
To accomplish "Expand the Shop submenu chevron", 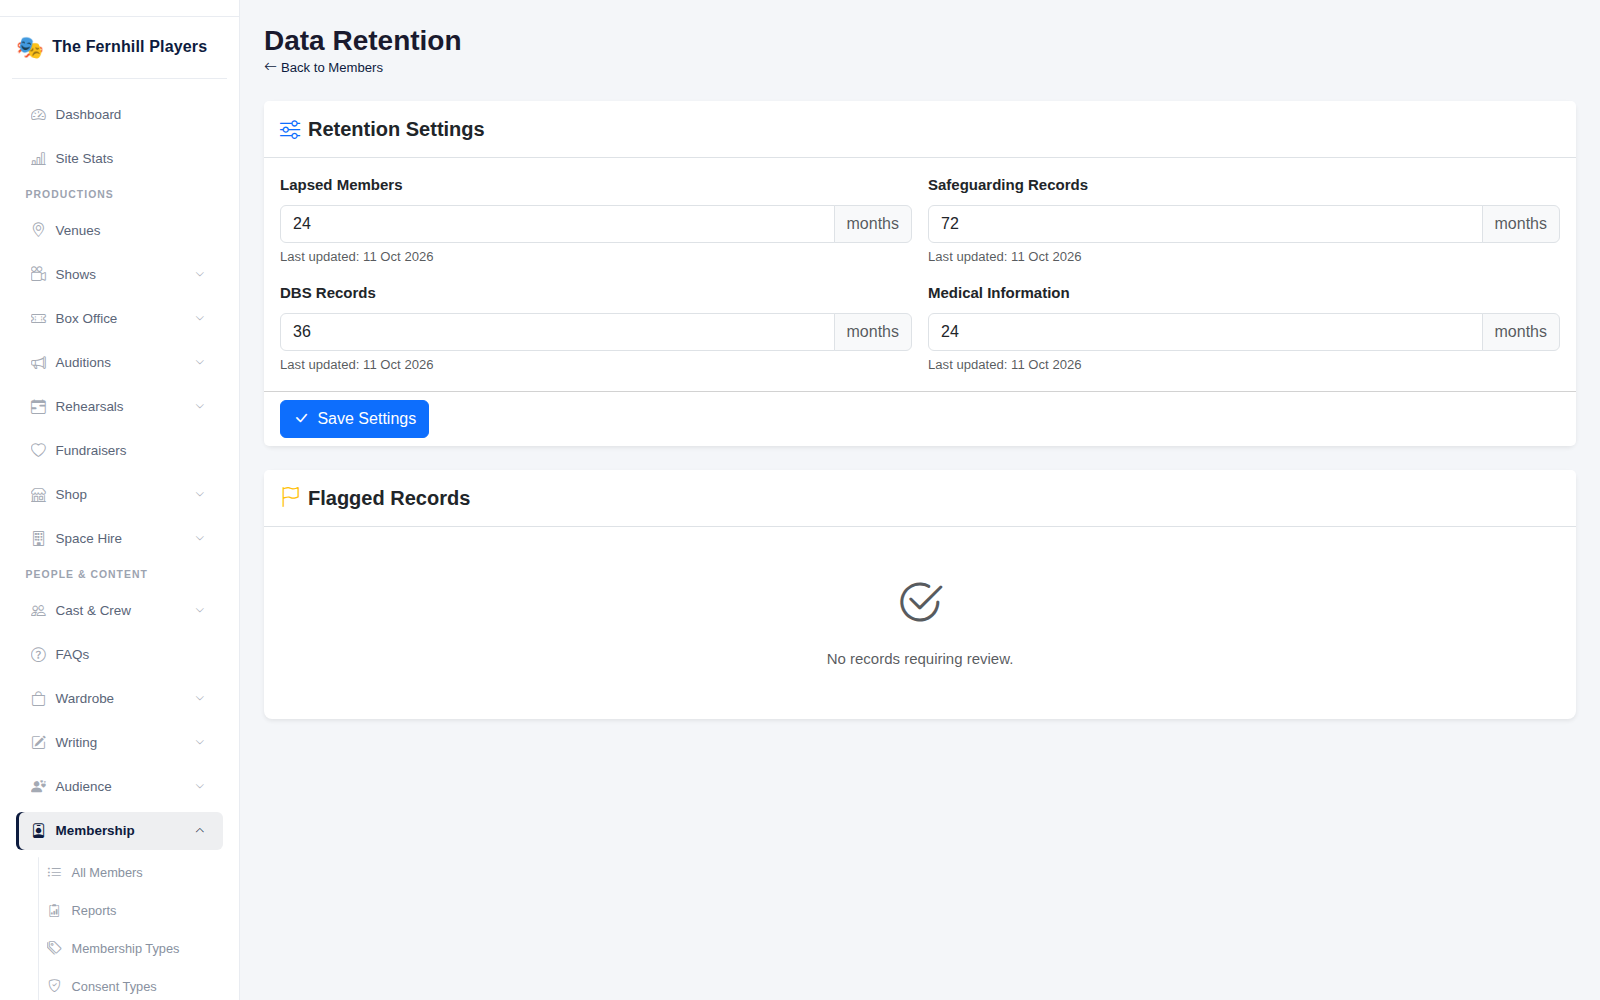I will (200, 495).
